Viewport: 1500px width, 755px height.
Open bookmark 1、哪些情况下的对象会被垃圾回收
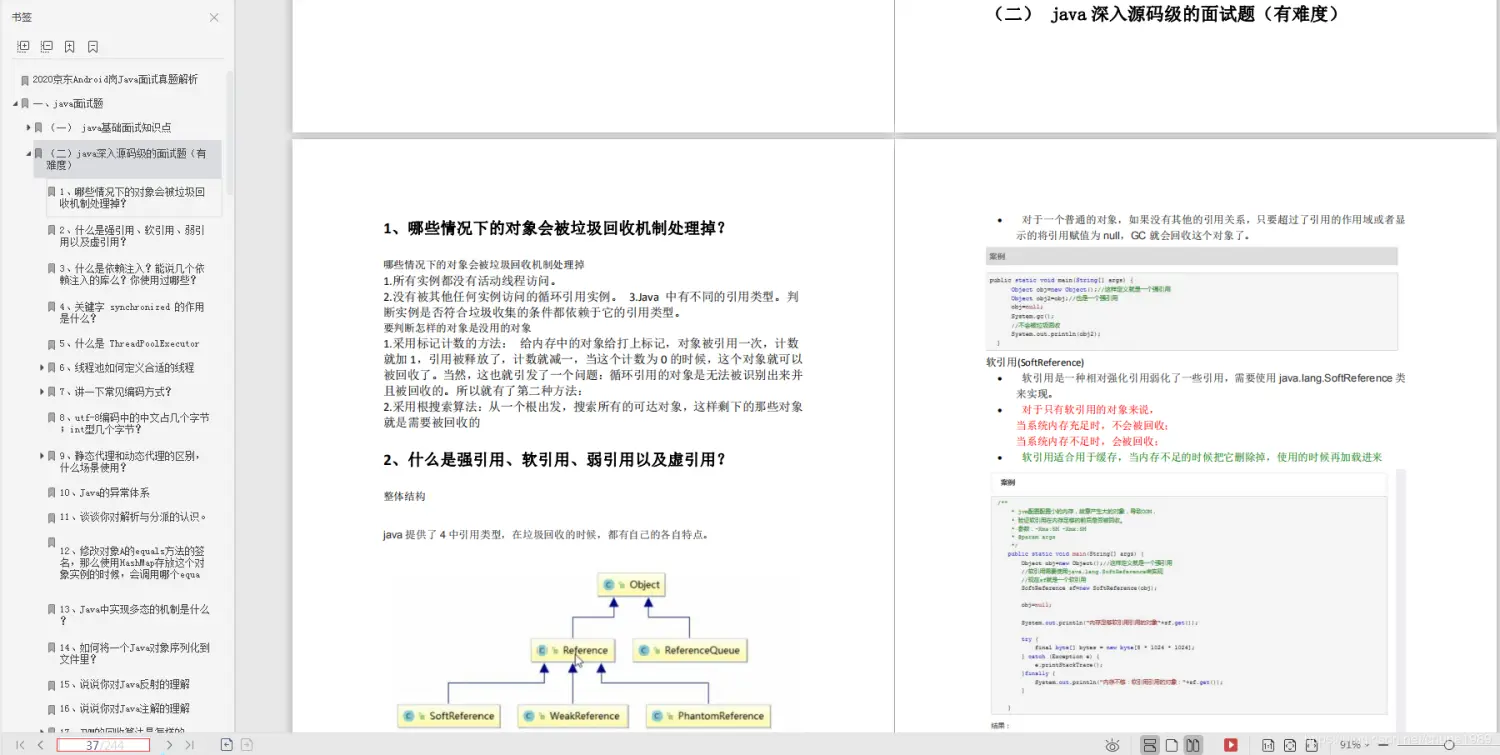pos(132,197)
